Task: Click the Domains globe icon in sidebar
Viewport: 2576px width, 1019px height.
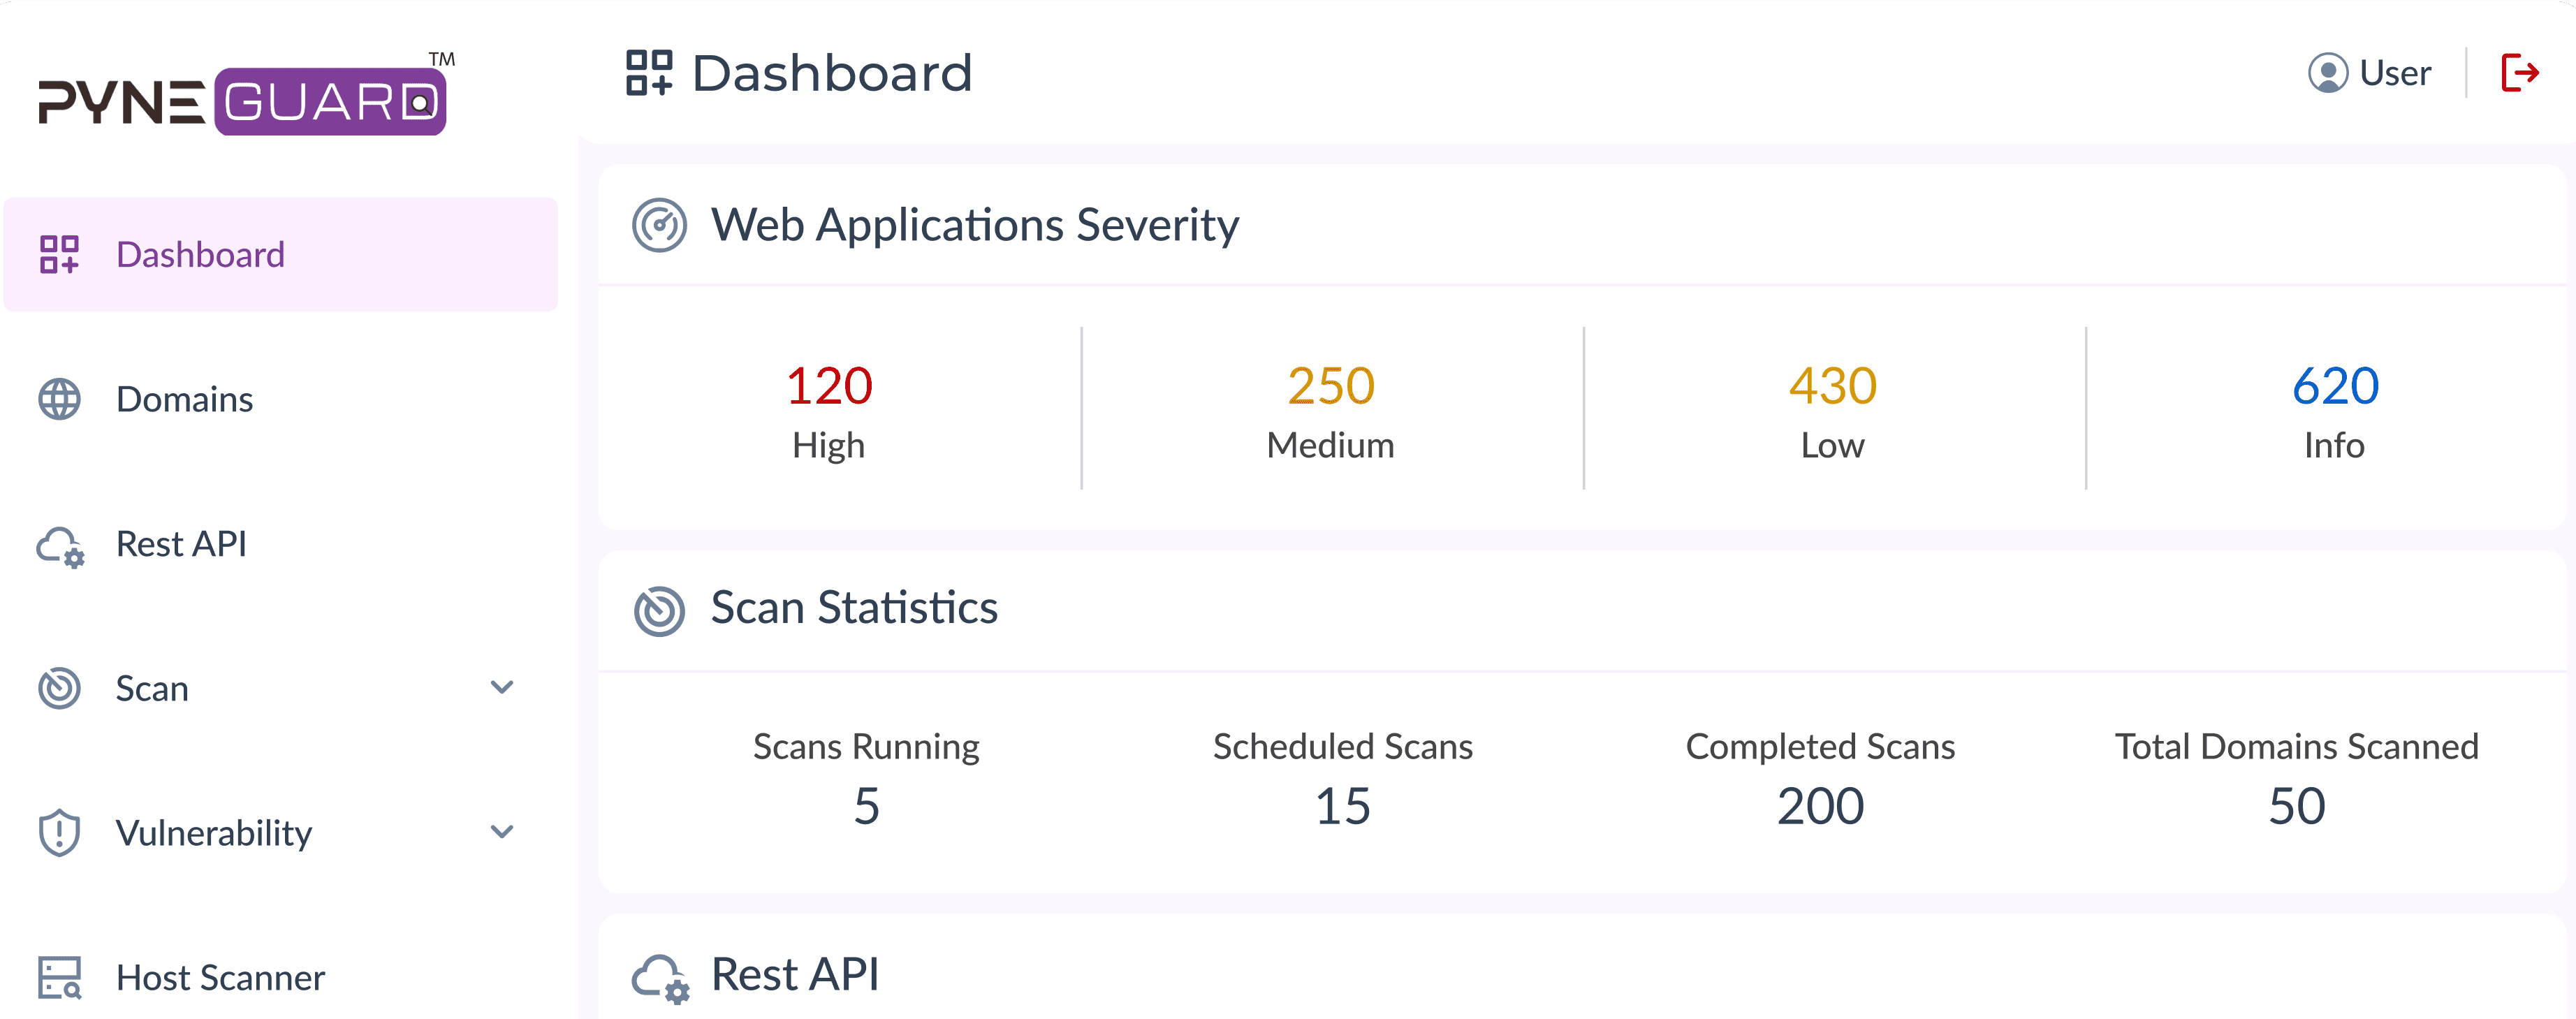Action: (60, 399)
